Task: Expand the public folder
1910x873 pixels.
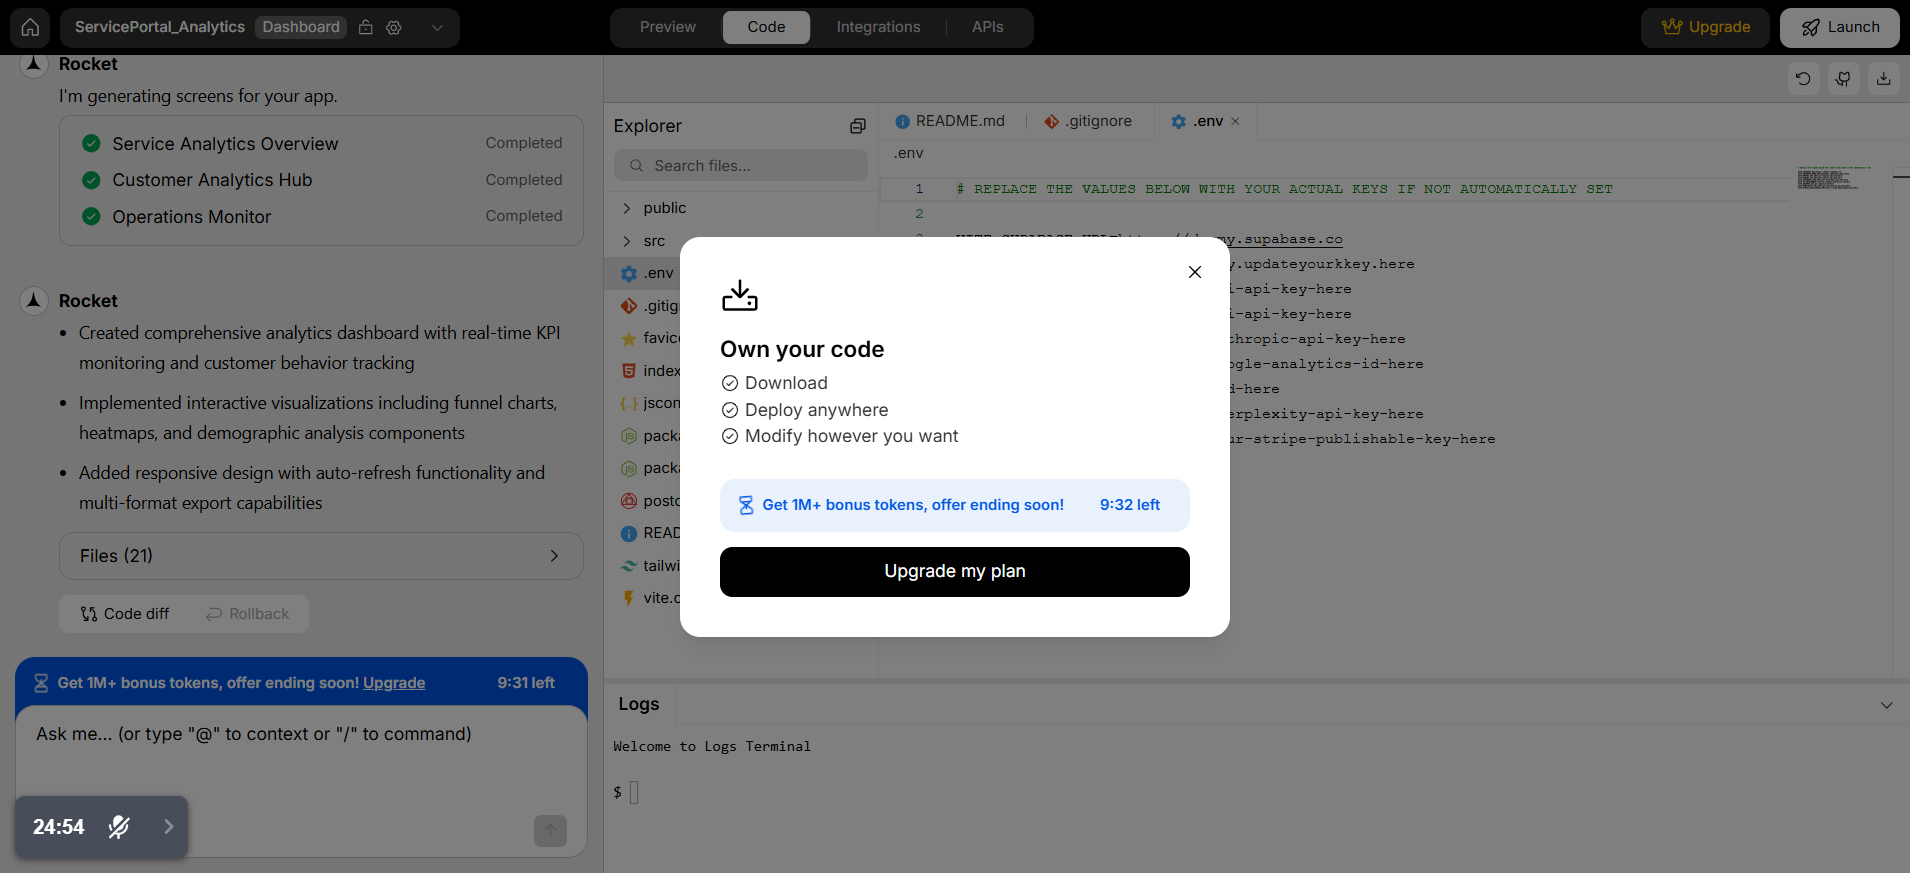Action: click(627, 208)
